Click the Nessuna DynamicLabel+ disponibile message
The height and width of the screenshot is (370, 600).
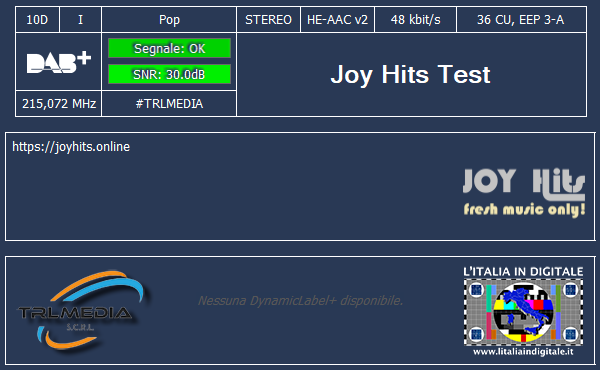pos(300,301)
